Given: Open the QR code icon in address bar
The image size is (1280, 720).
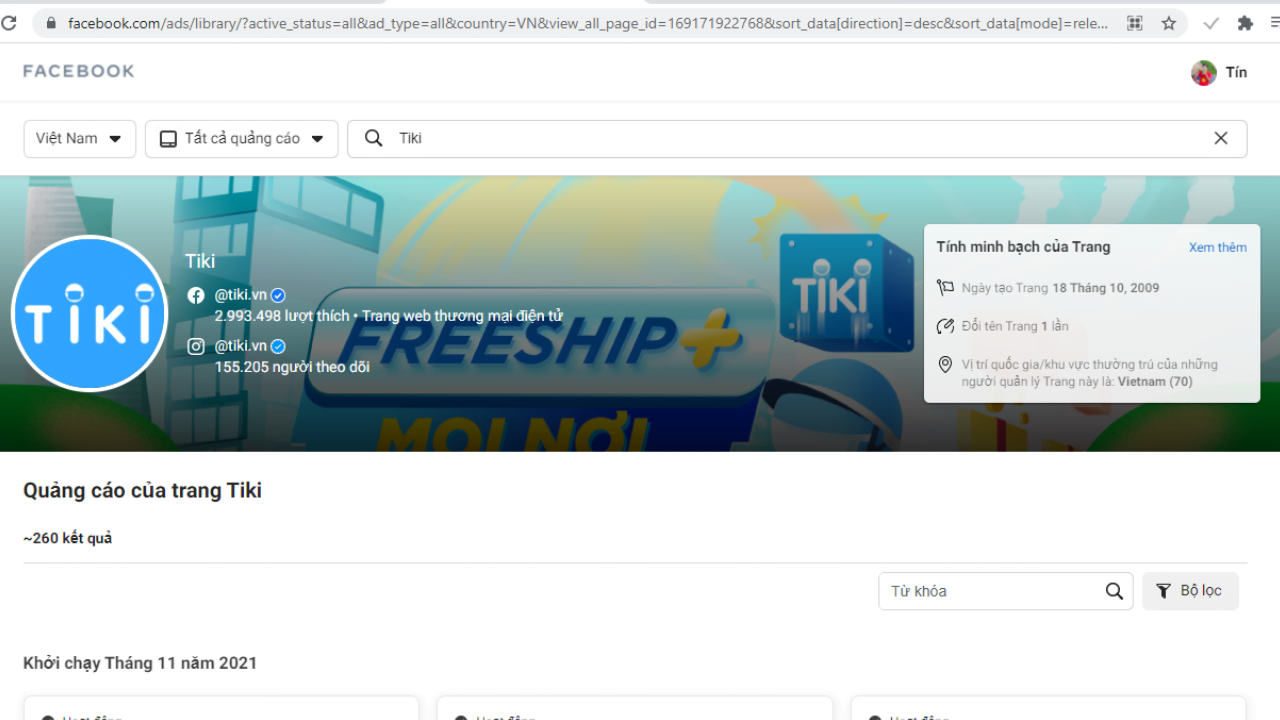Looking at the screenshot, I should pos(1134,23).
